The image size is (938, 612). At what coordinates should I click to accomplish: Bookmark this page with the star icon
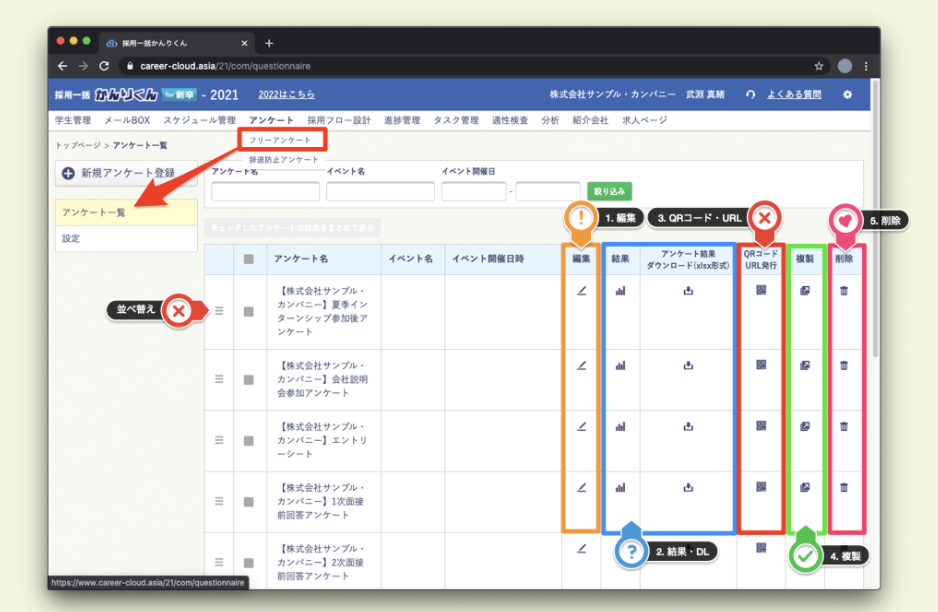pos(819,66)
